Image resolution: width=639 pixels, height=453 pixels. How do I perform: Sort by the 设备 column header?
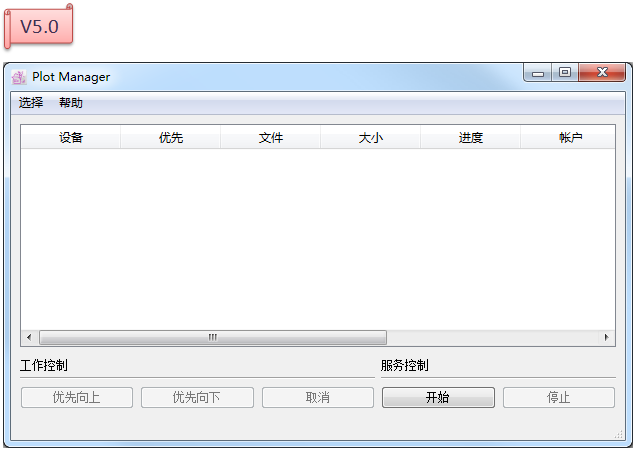71,138
